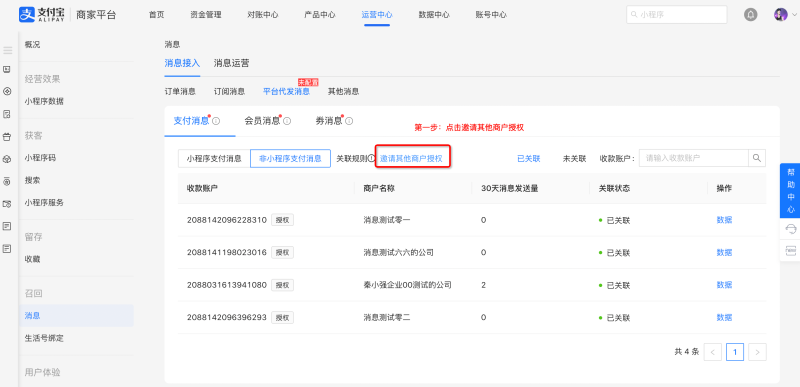Go to previous page arrow in pagination

(713, 352)
